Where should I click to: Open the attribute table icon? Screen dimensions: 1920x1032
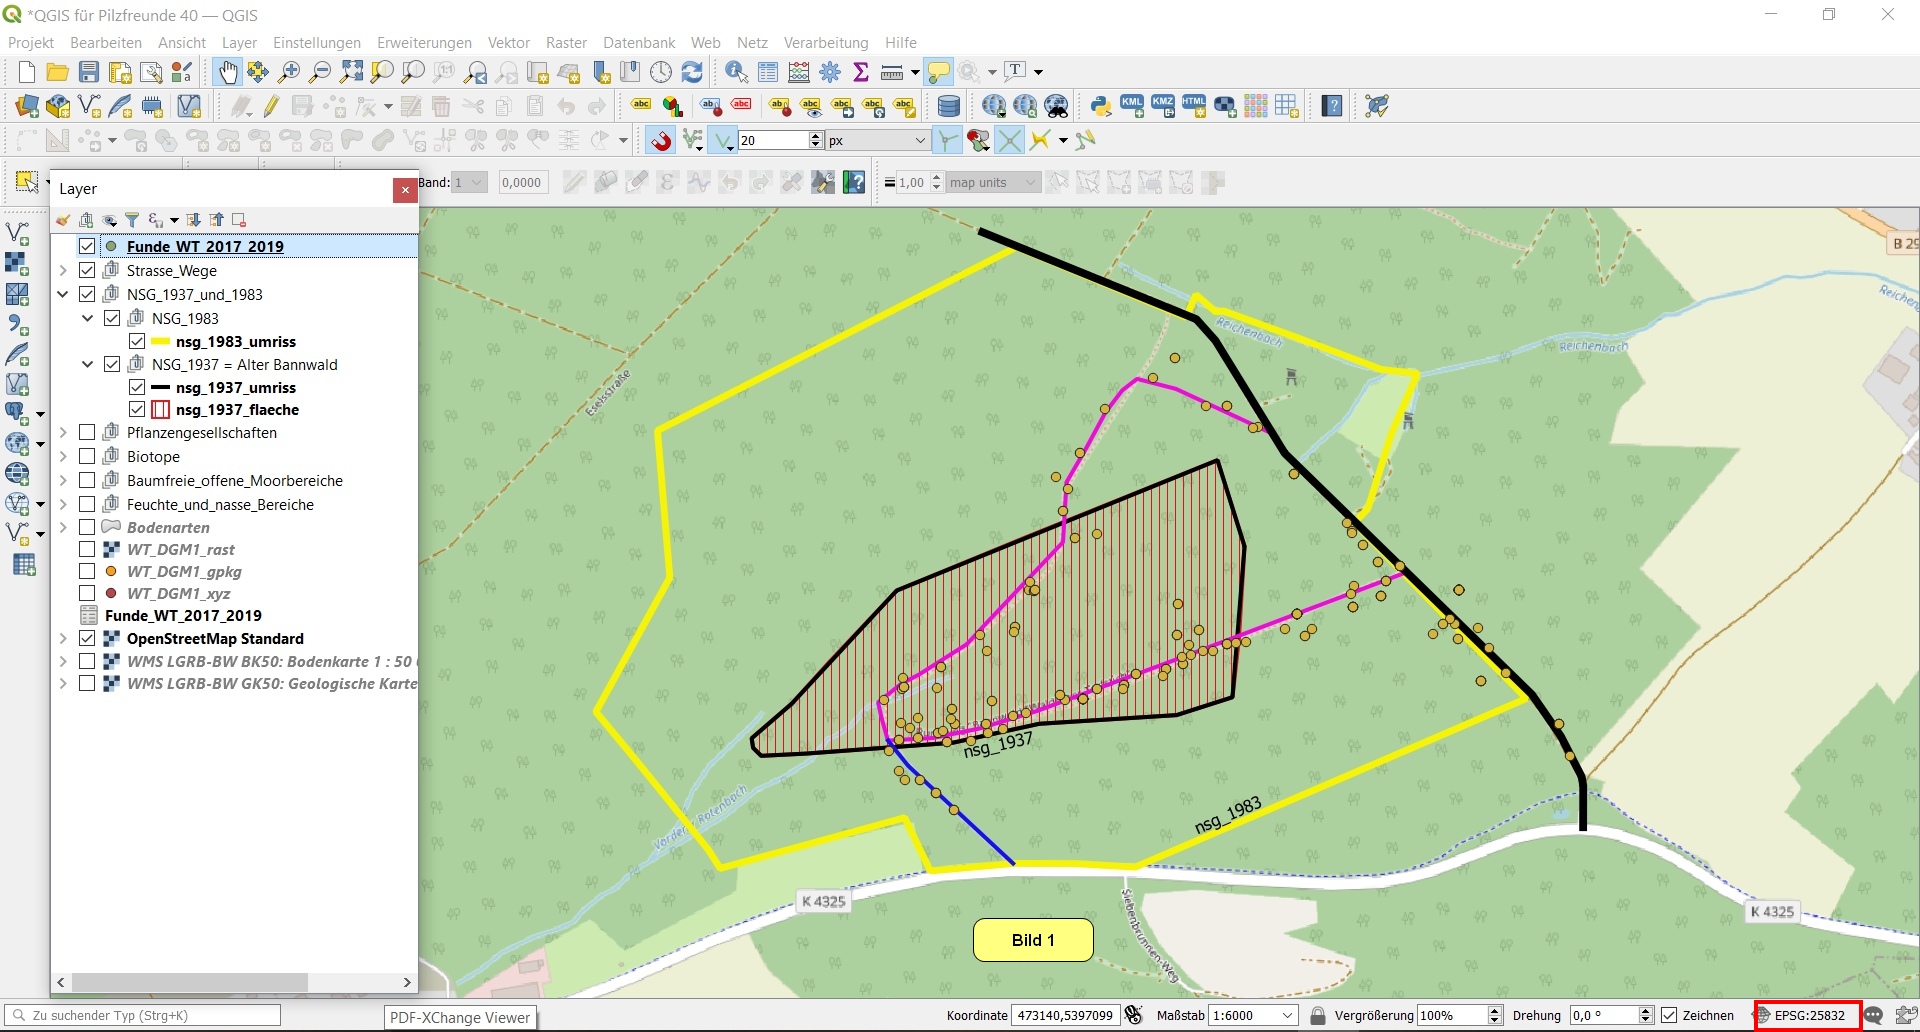pos(768,72)
